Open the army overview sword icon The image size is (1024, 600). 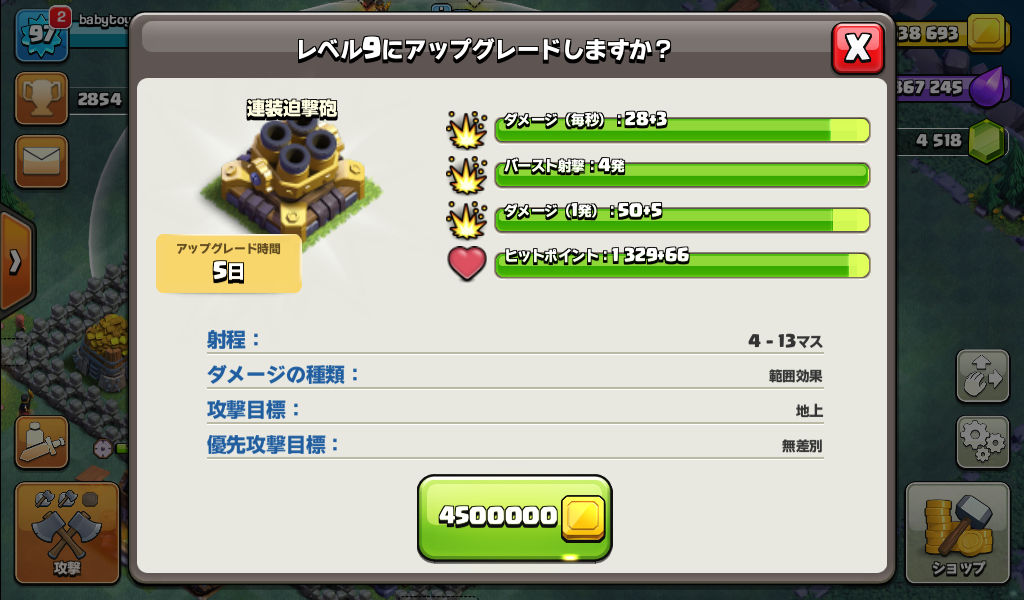coord(42,442)
